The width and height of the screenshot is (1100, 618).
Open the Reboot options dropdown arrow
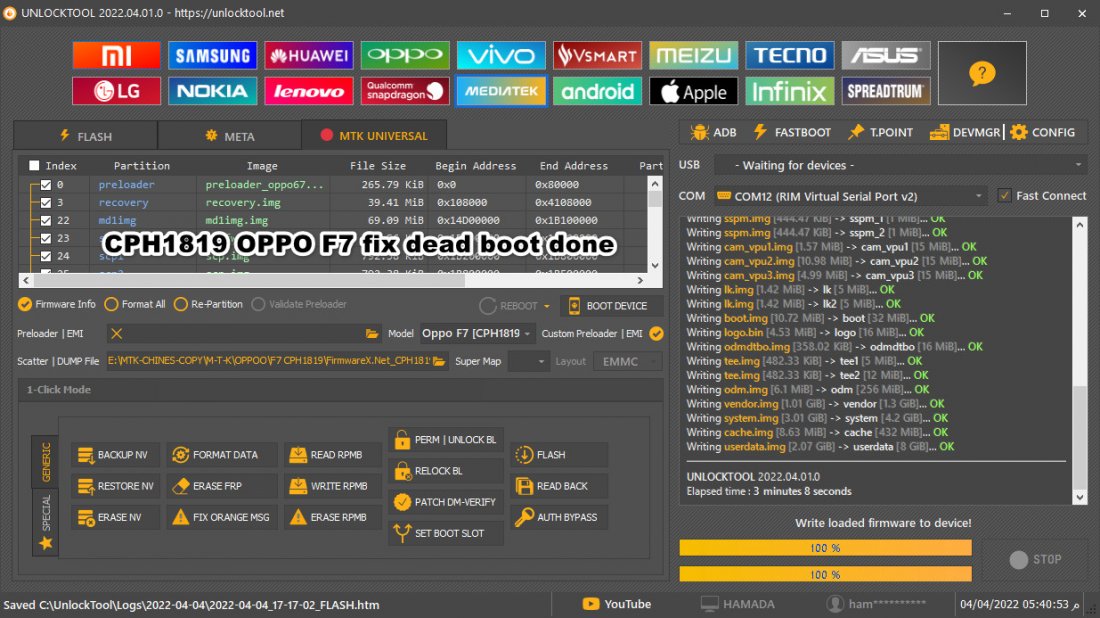click(546, 306)
